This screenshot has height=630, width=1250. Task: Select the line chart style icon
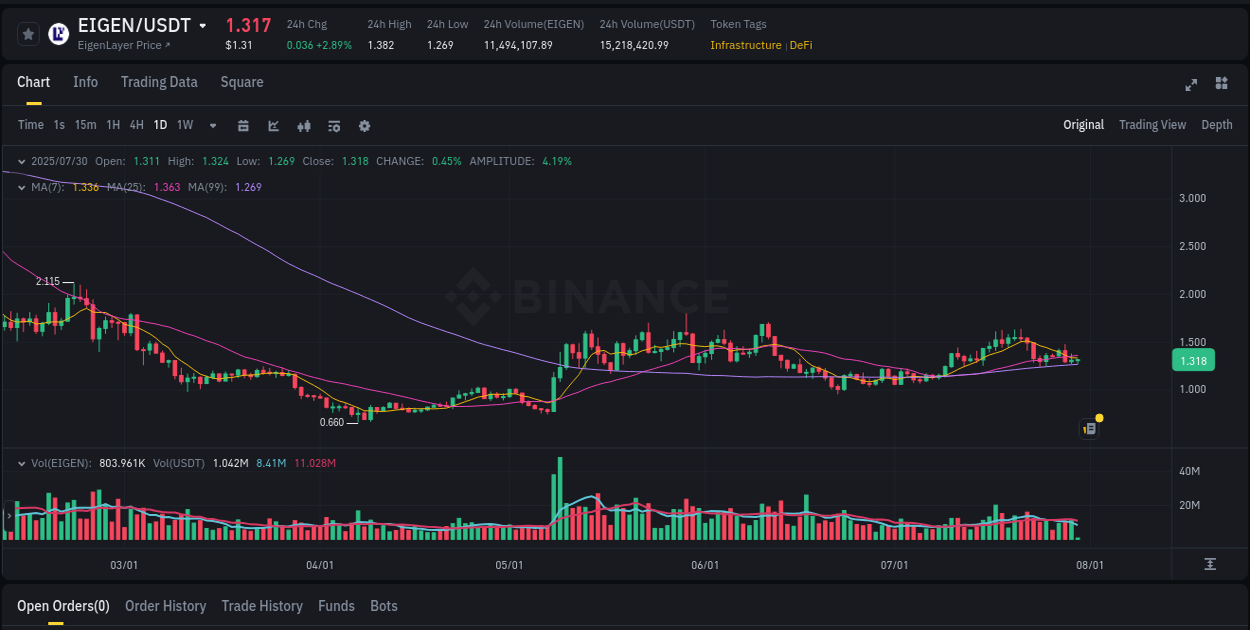click(272, 126)
